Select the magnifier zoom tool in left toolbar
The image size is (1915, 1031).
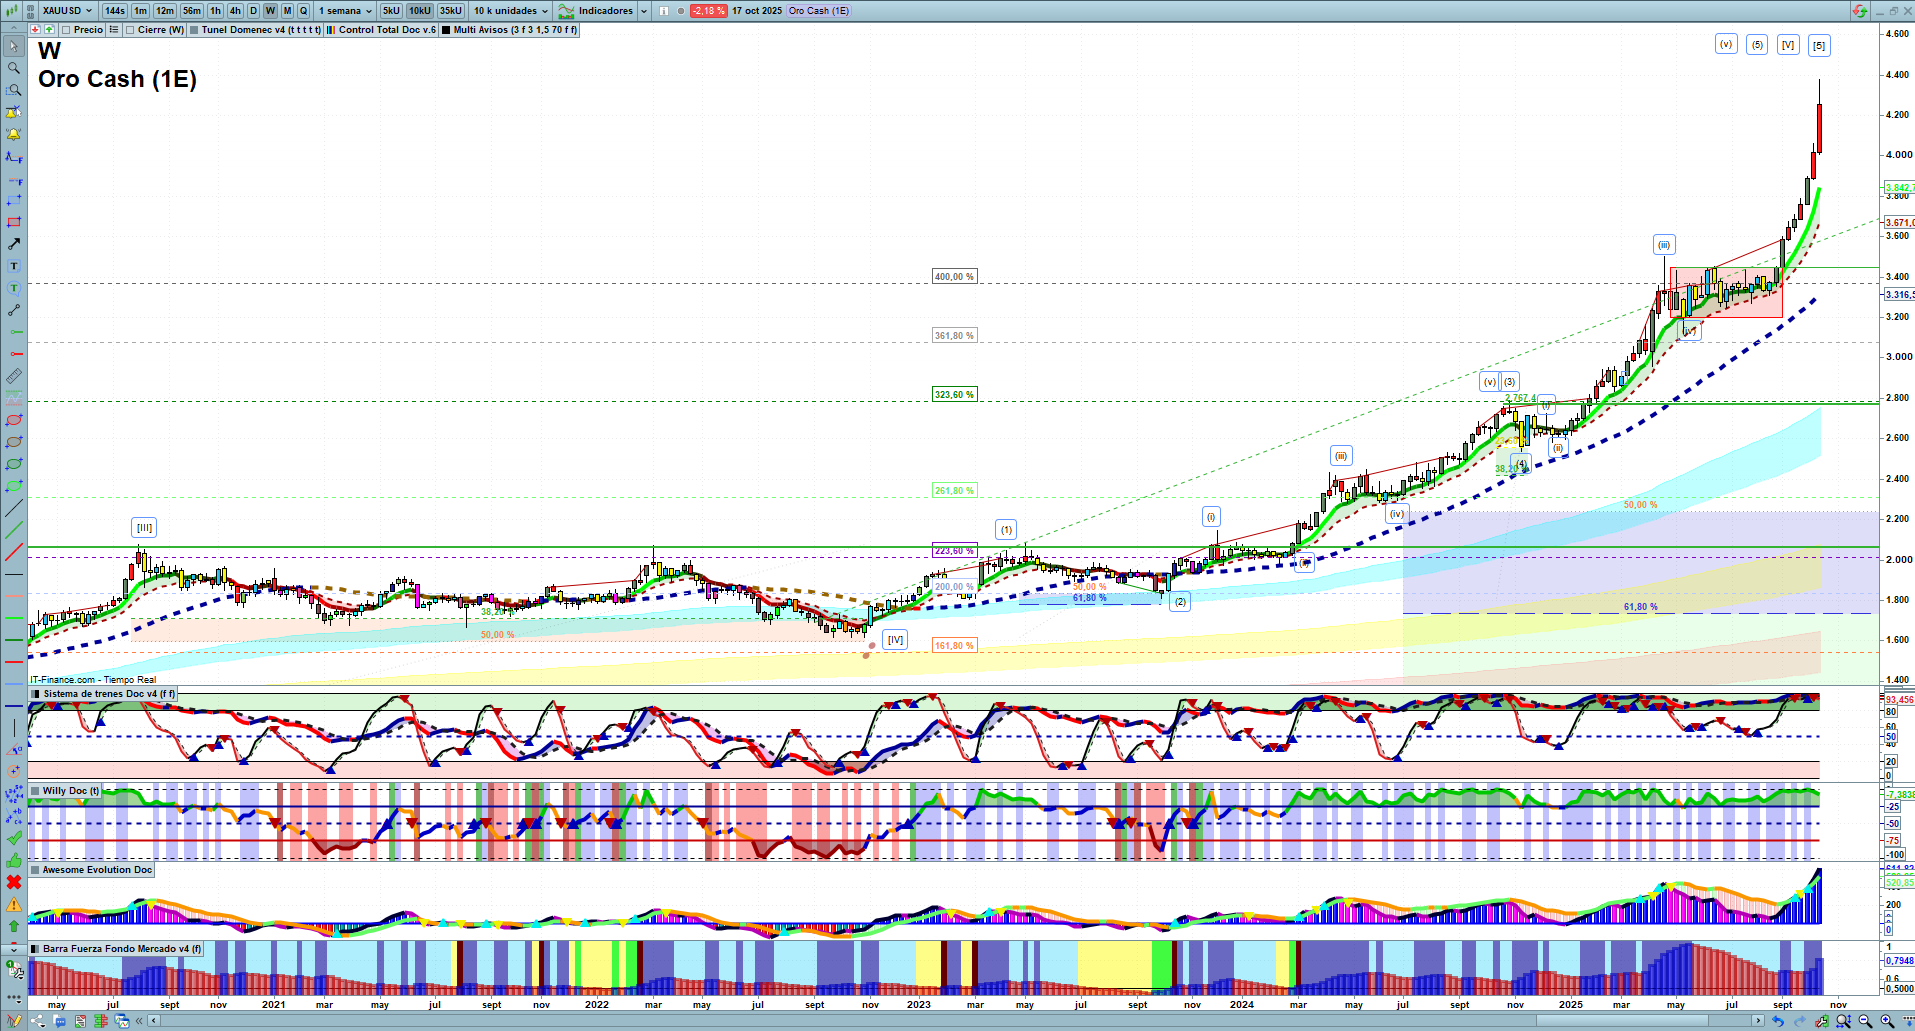point(14,68)
